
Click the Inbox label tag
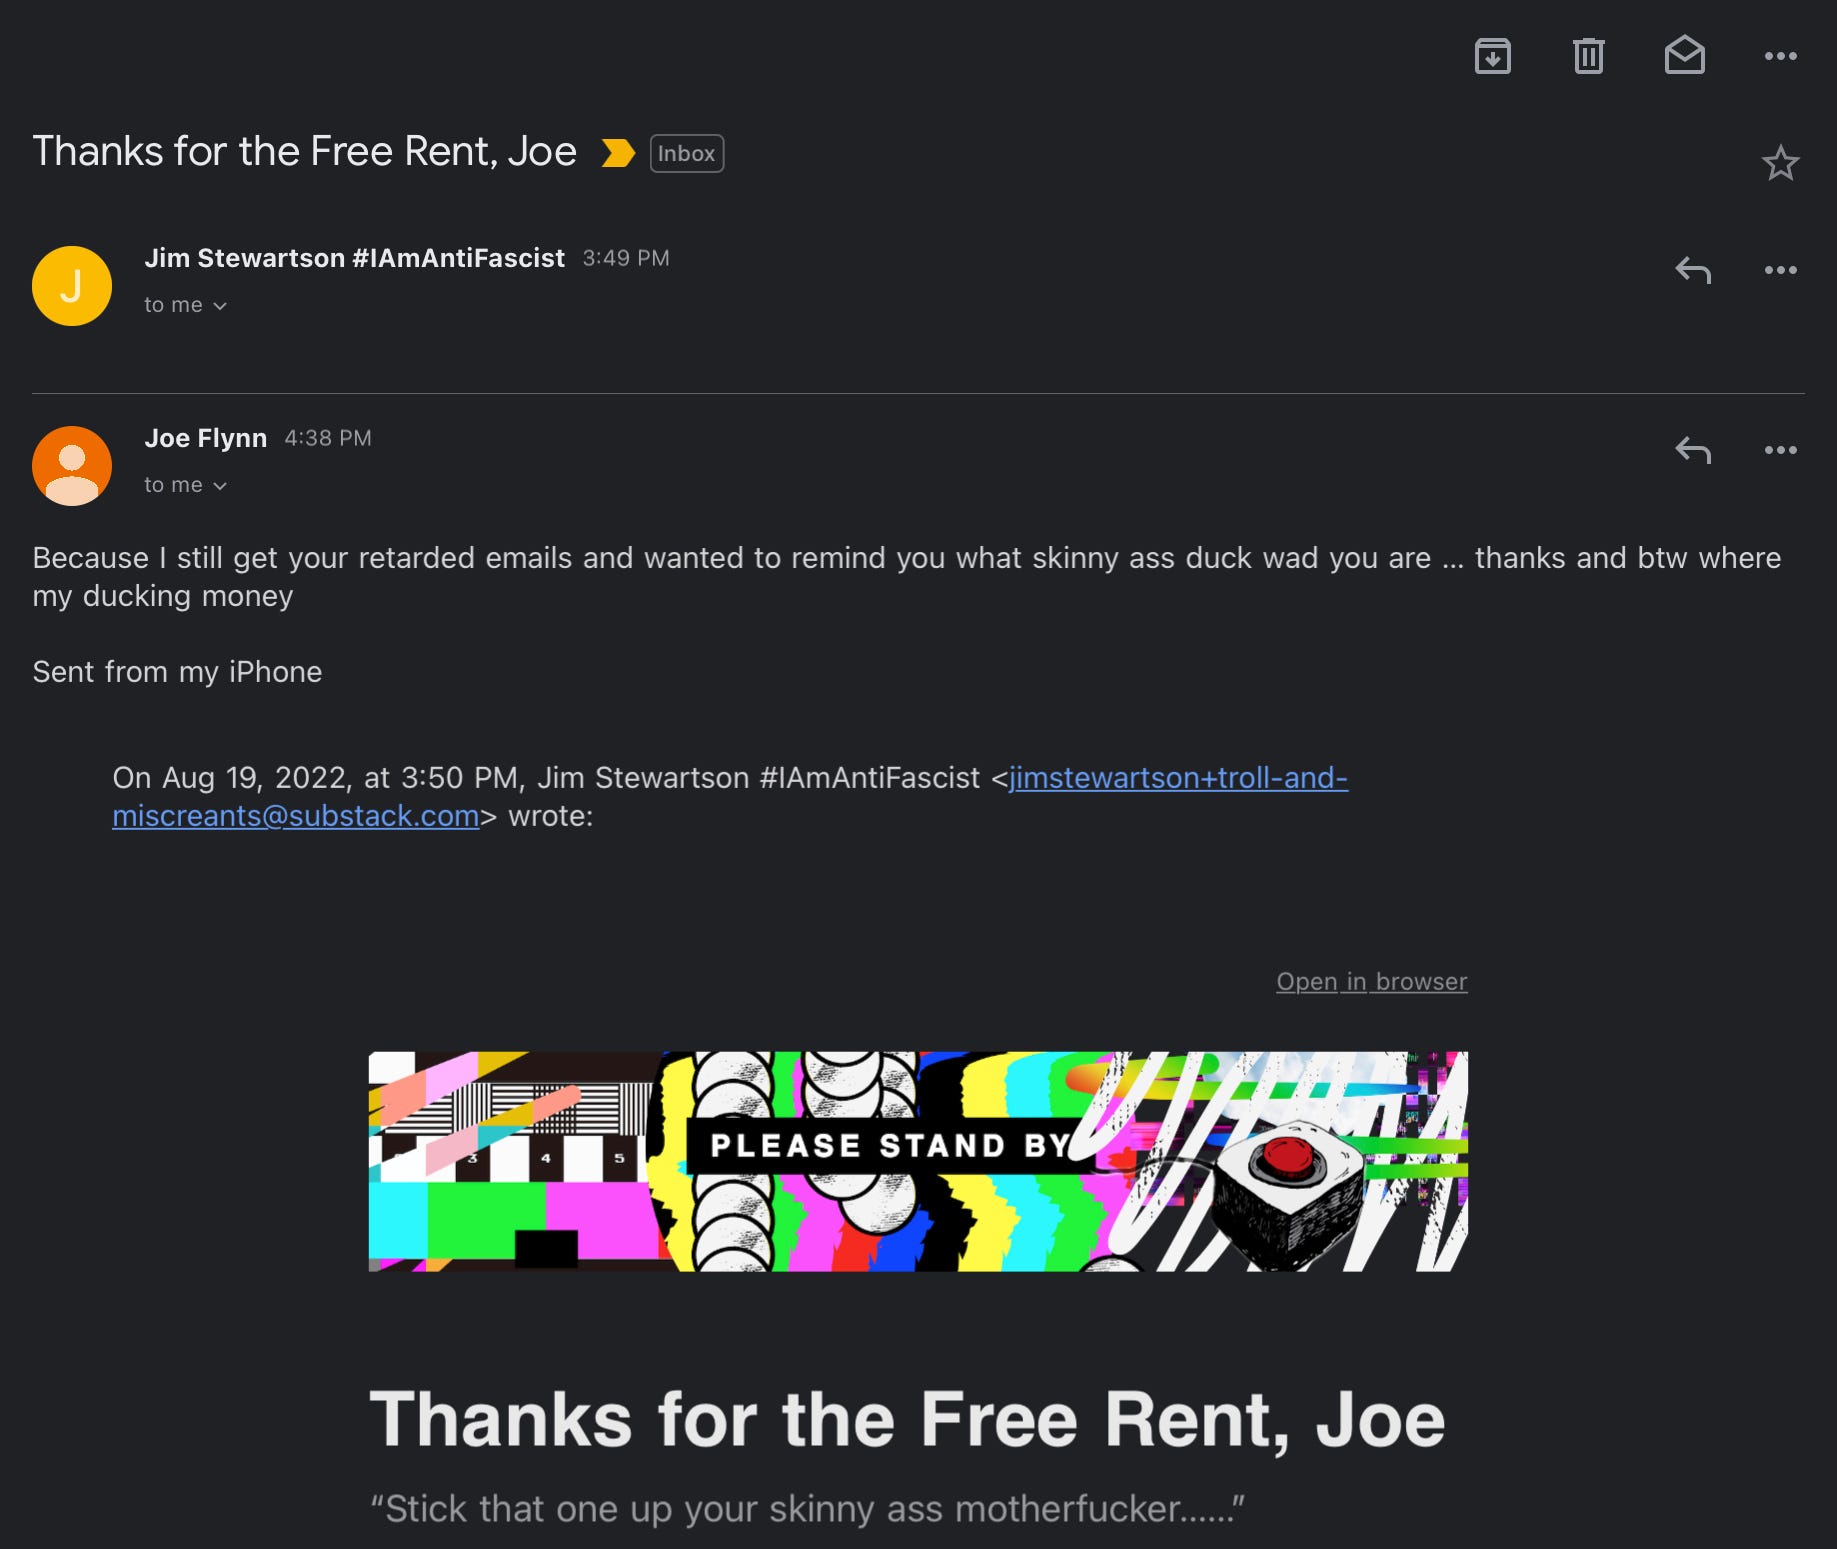click(x=687, y=153)
